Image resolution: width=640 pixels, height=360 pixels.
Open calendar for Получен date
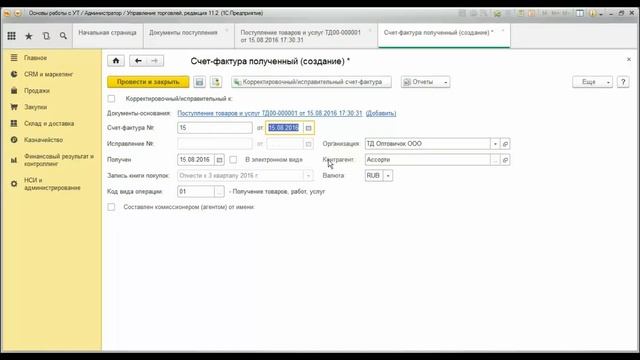[219, 160]
